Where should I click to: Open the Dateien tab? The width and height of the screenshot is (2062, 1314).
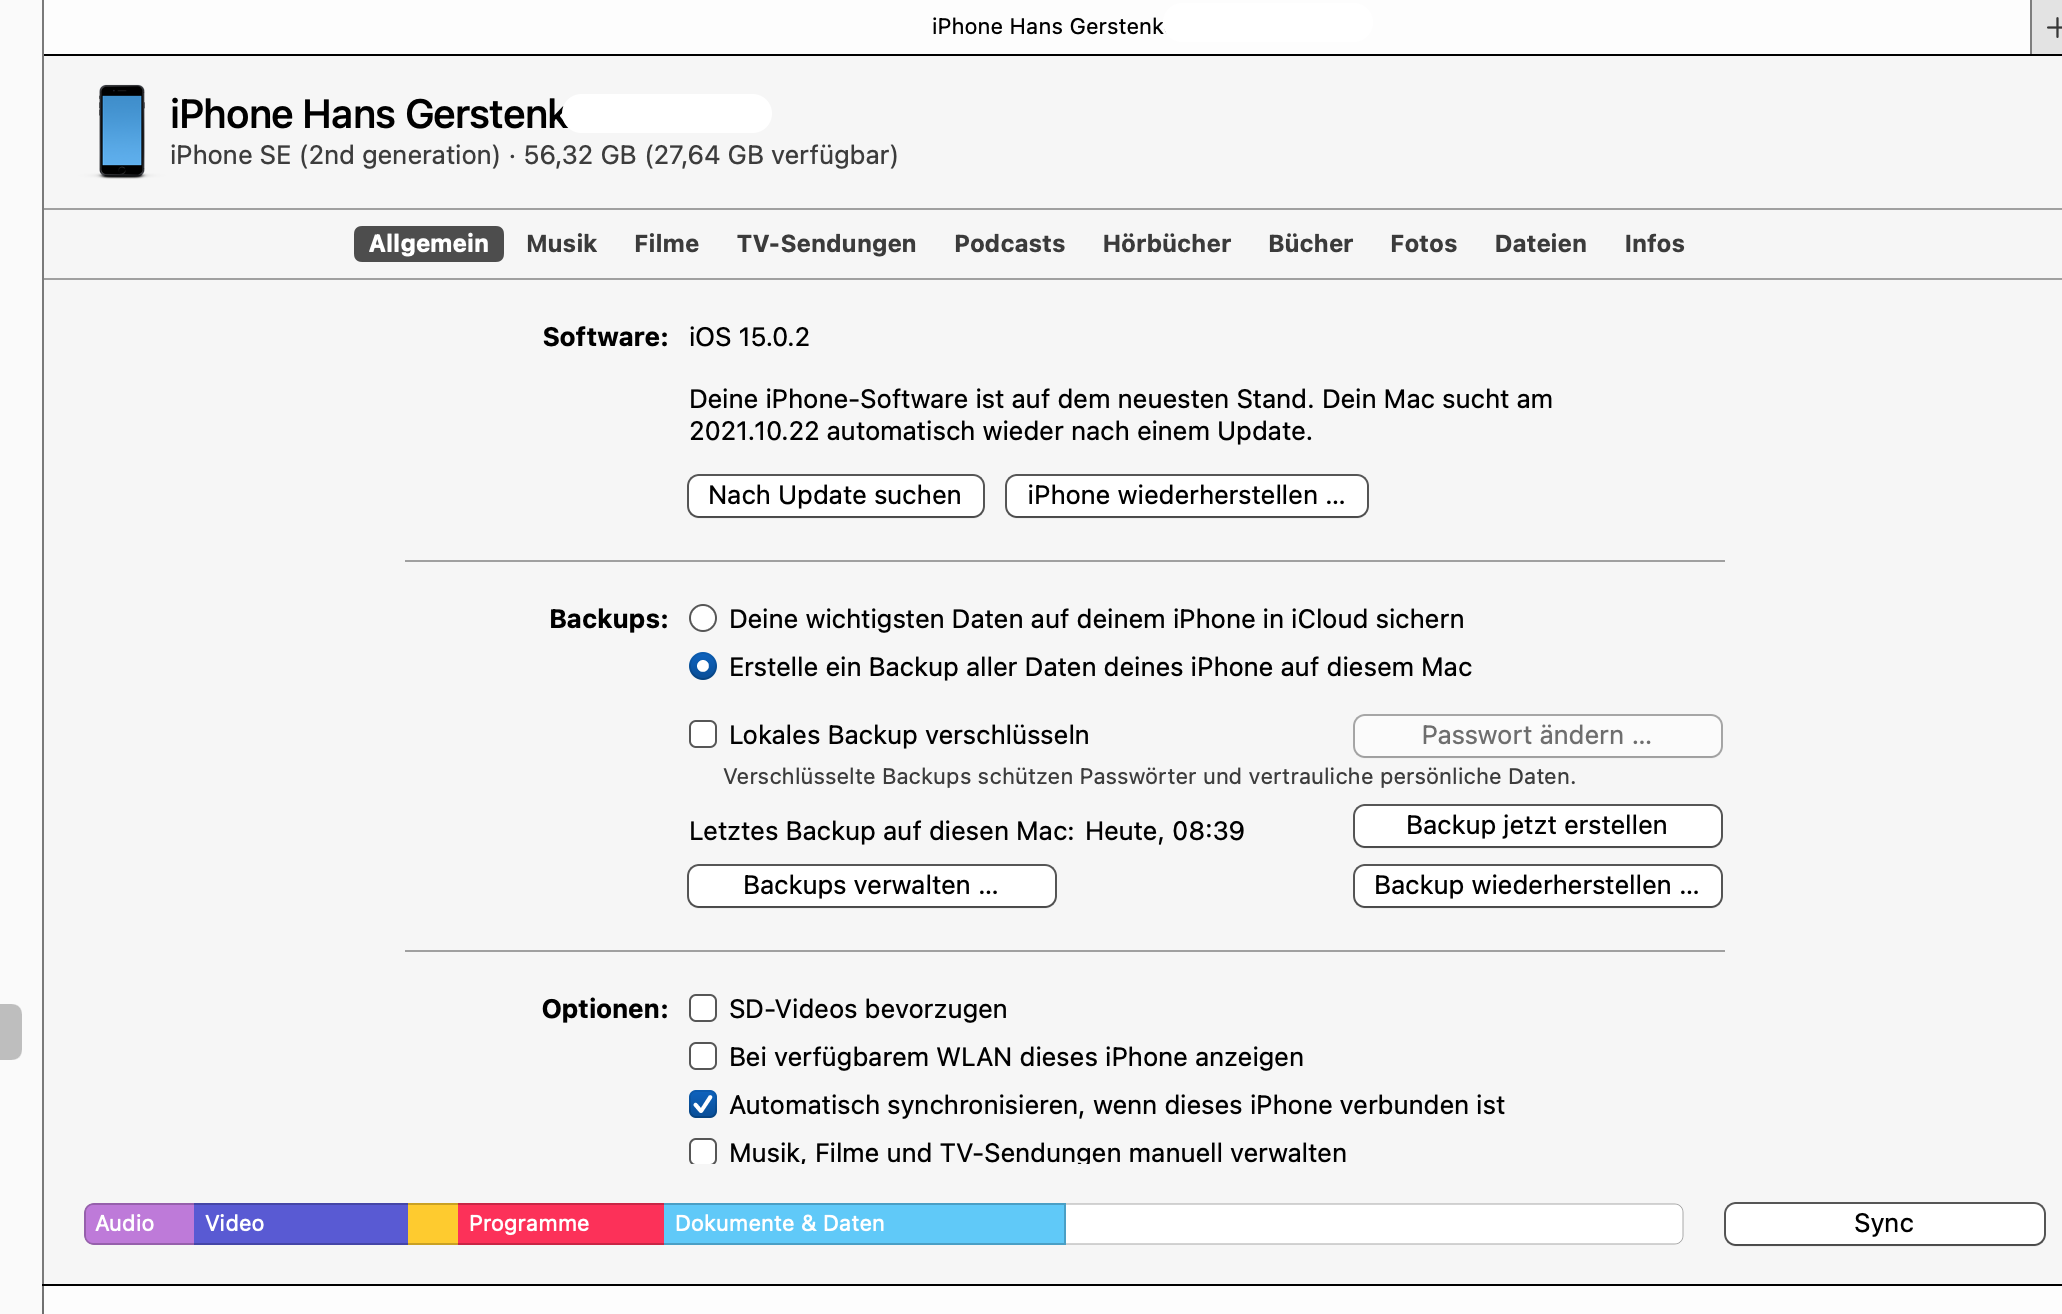point(1540,244)
